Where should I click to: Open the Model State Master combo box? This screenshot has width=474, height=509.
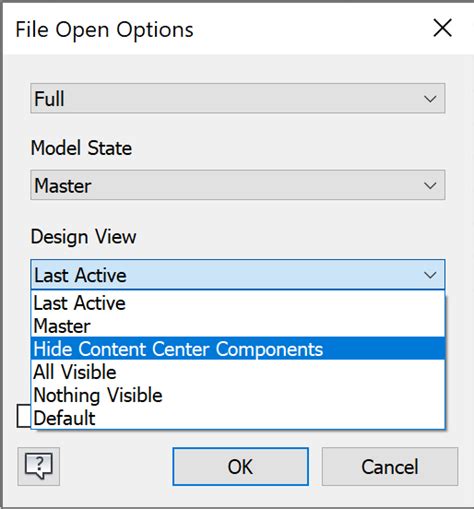(x=238, y=185)
